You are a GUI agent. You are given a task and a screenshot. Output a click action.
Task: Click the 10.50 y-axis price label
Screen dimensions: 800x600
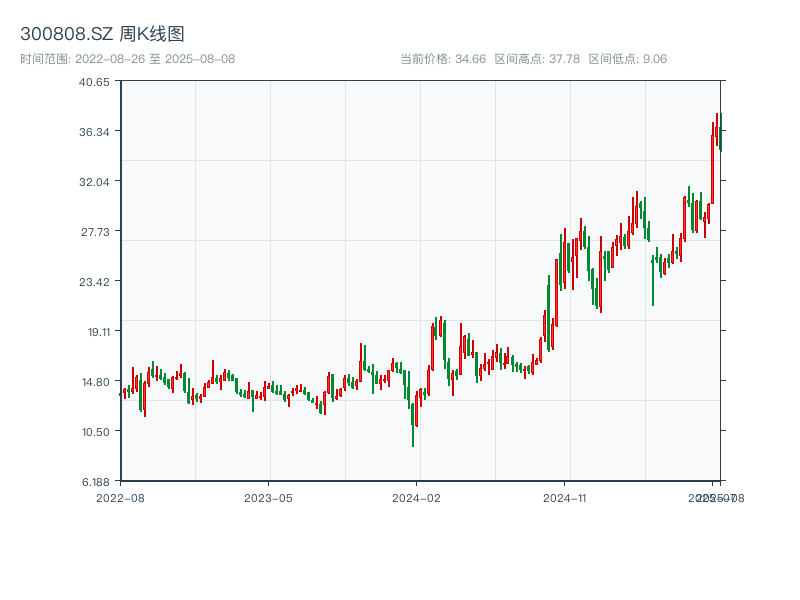click(x=94, y=432)
